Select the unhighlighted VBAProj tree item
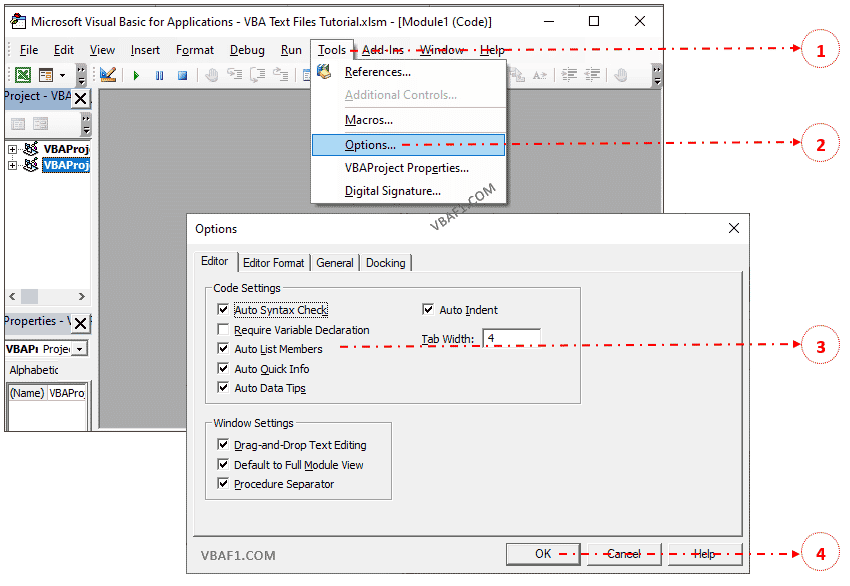Screen dimensions: 850x586 point(66,149)
